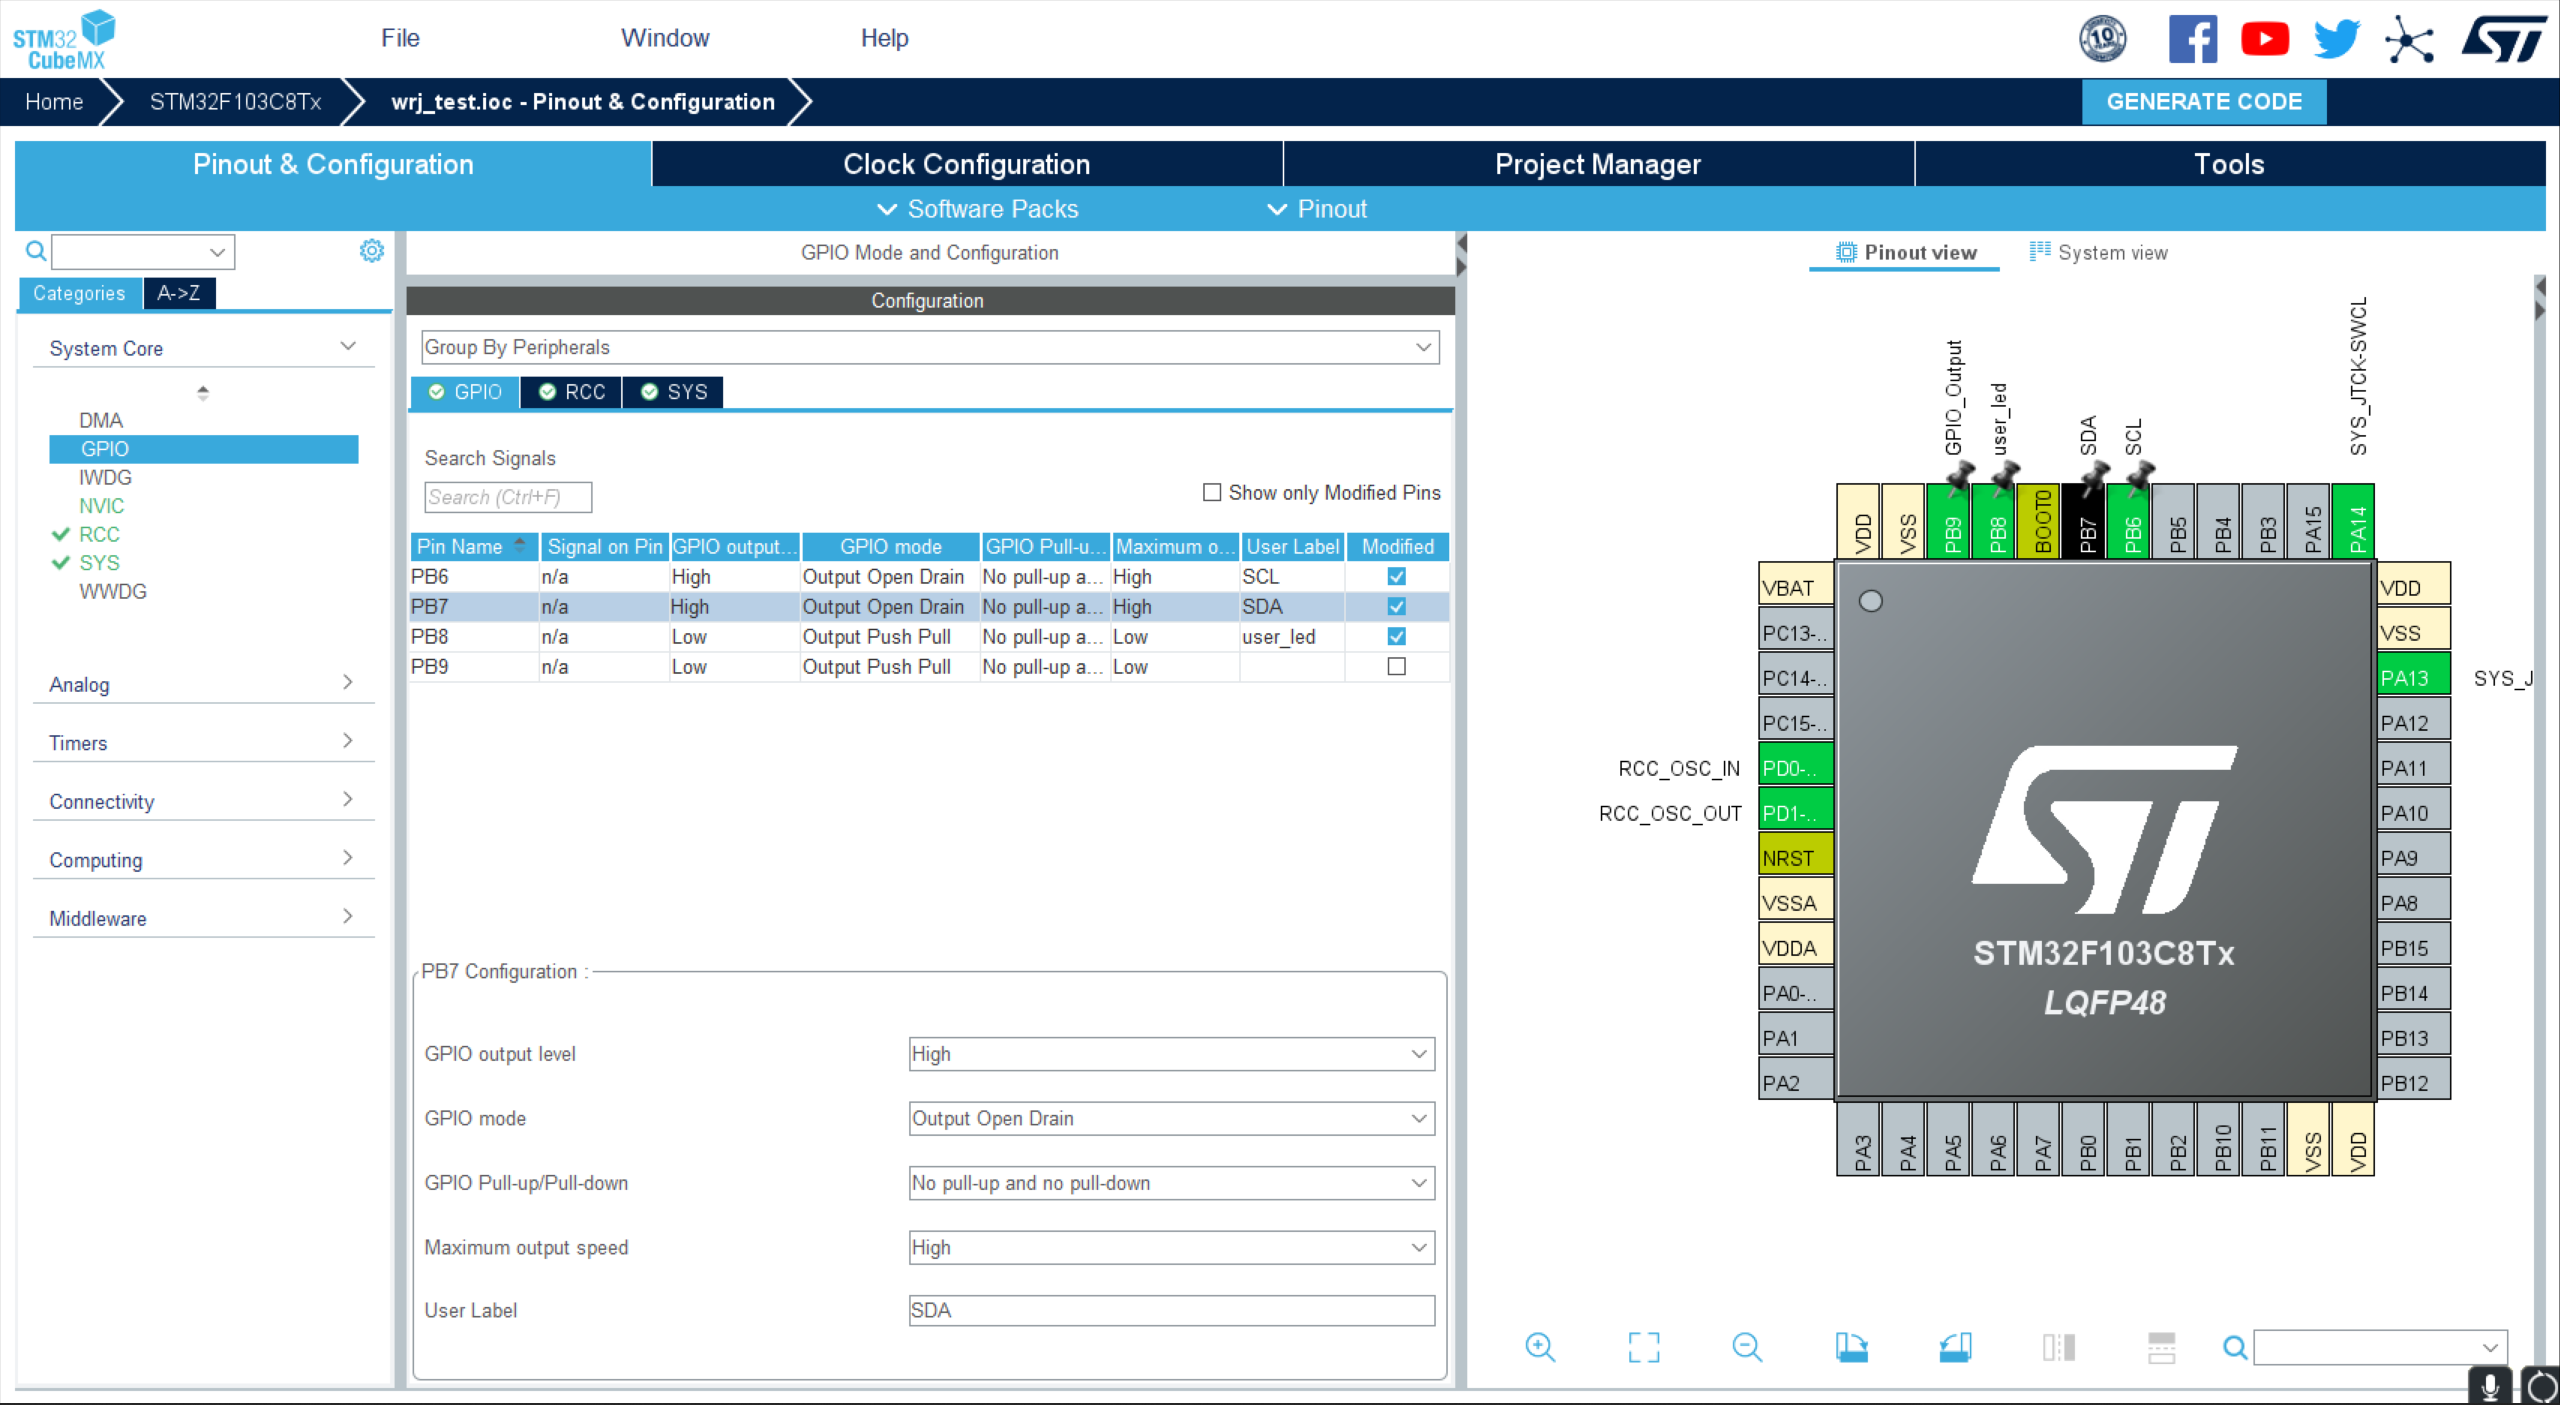2560x1405 pixels.
Task: Select the SYS configuration tab
Action: (x=673, y=392)
